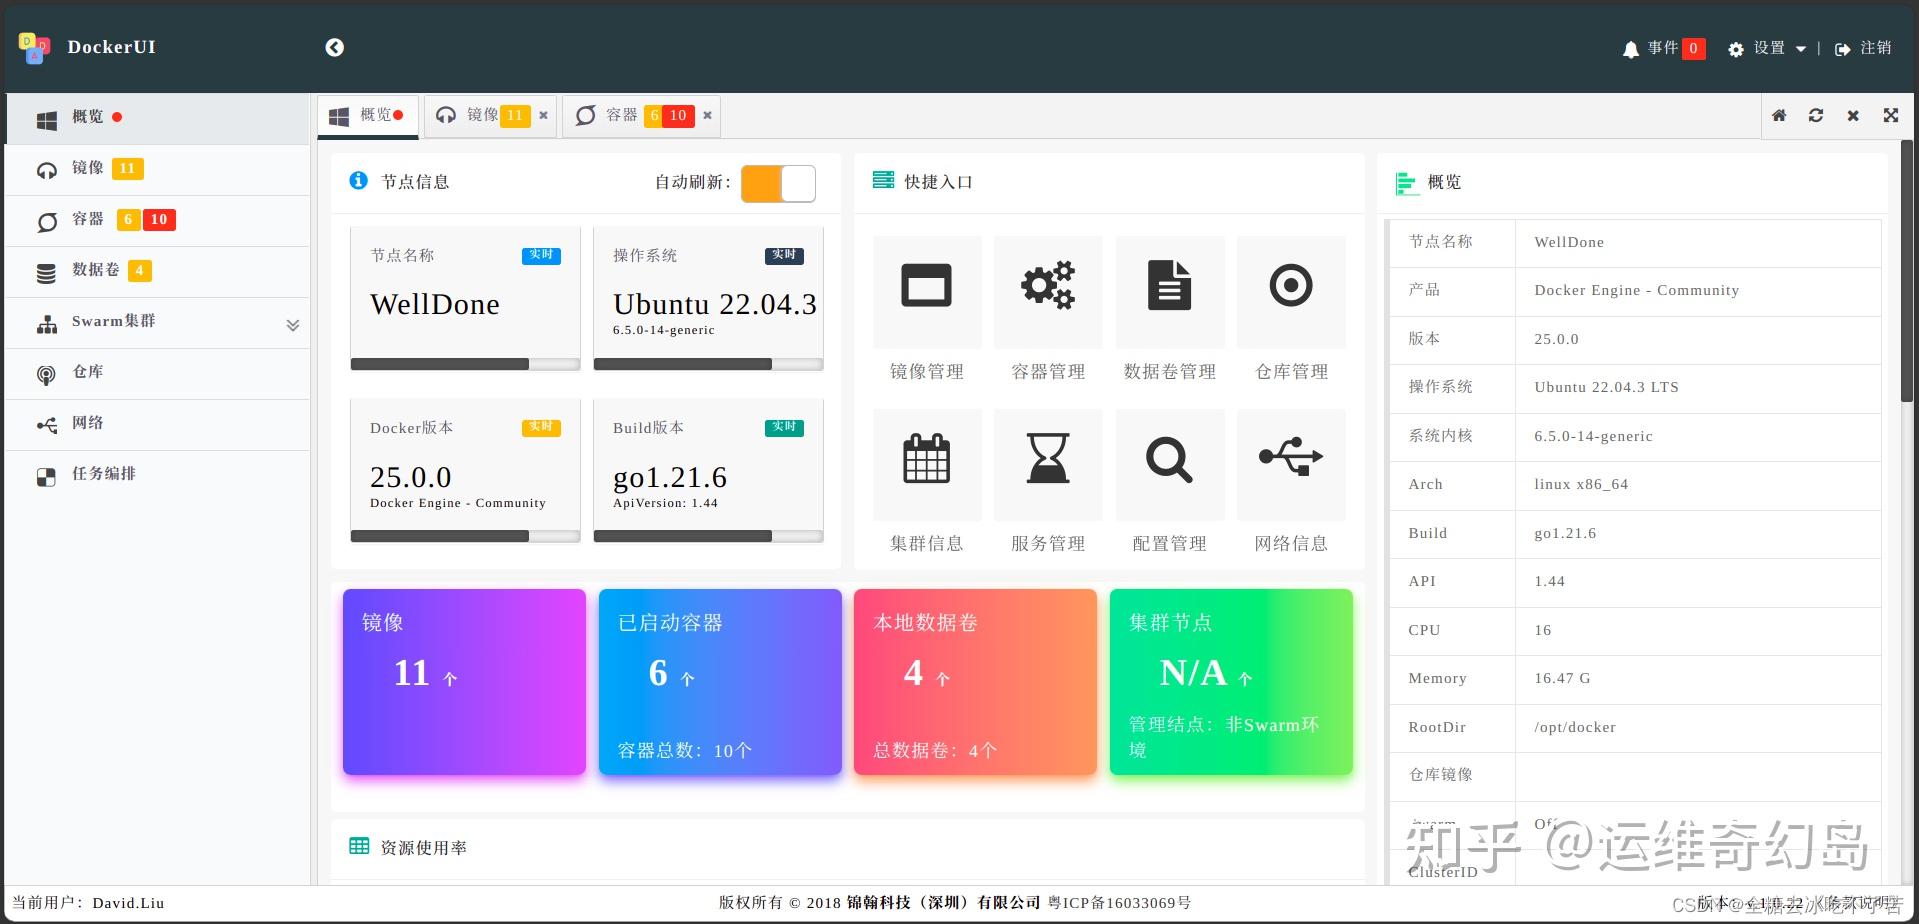Open the 粤ICP备16033069号 footer link
Viewport: 1919px width, 924px height.
1120,902
